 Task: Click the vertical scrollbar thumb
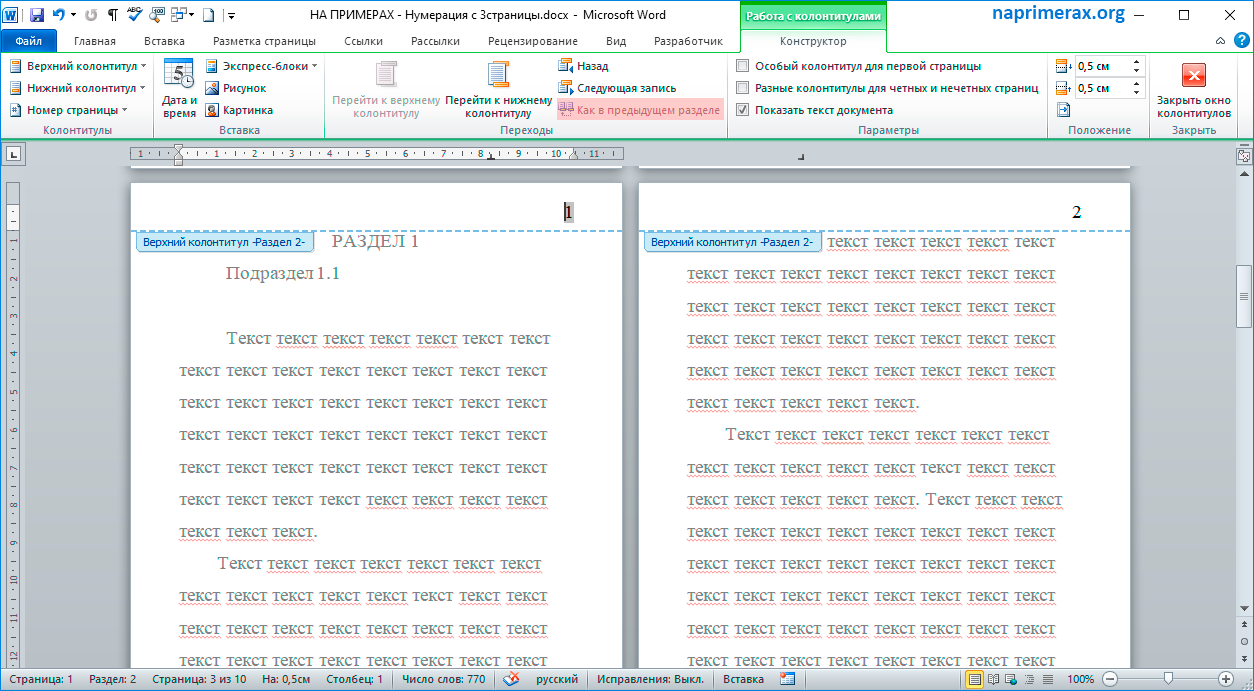pos(1244,296)
